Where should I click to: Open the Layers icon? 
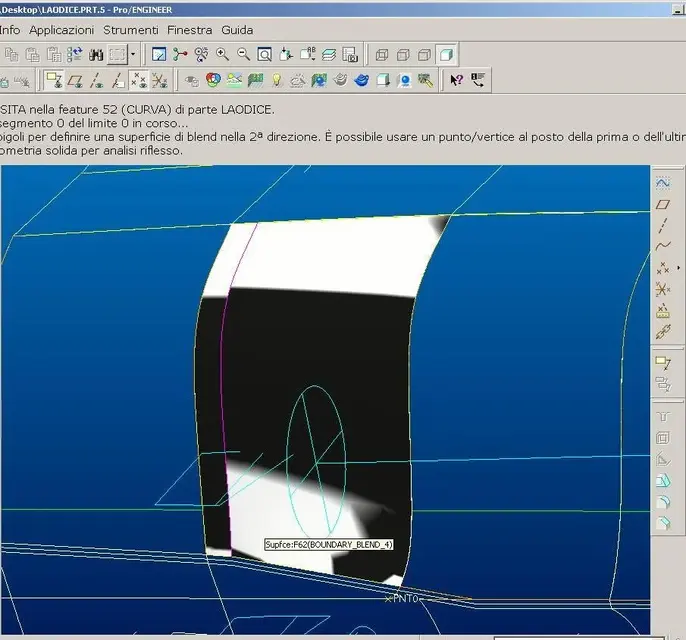coord(329,55)
